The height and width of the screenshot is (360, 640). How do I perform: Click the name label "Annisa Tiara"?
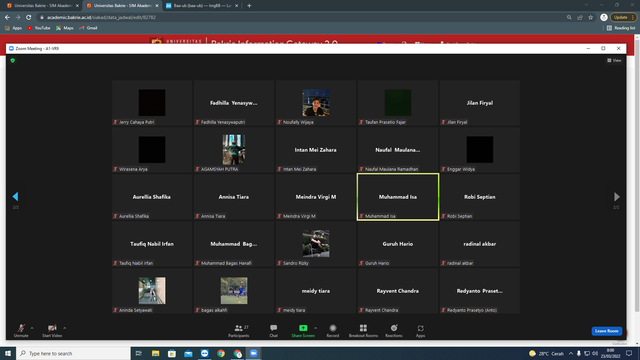point(213,216)
